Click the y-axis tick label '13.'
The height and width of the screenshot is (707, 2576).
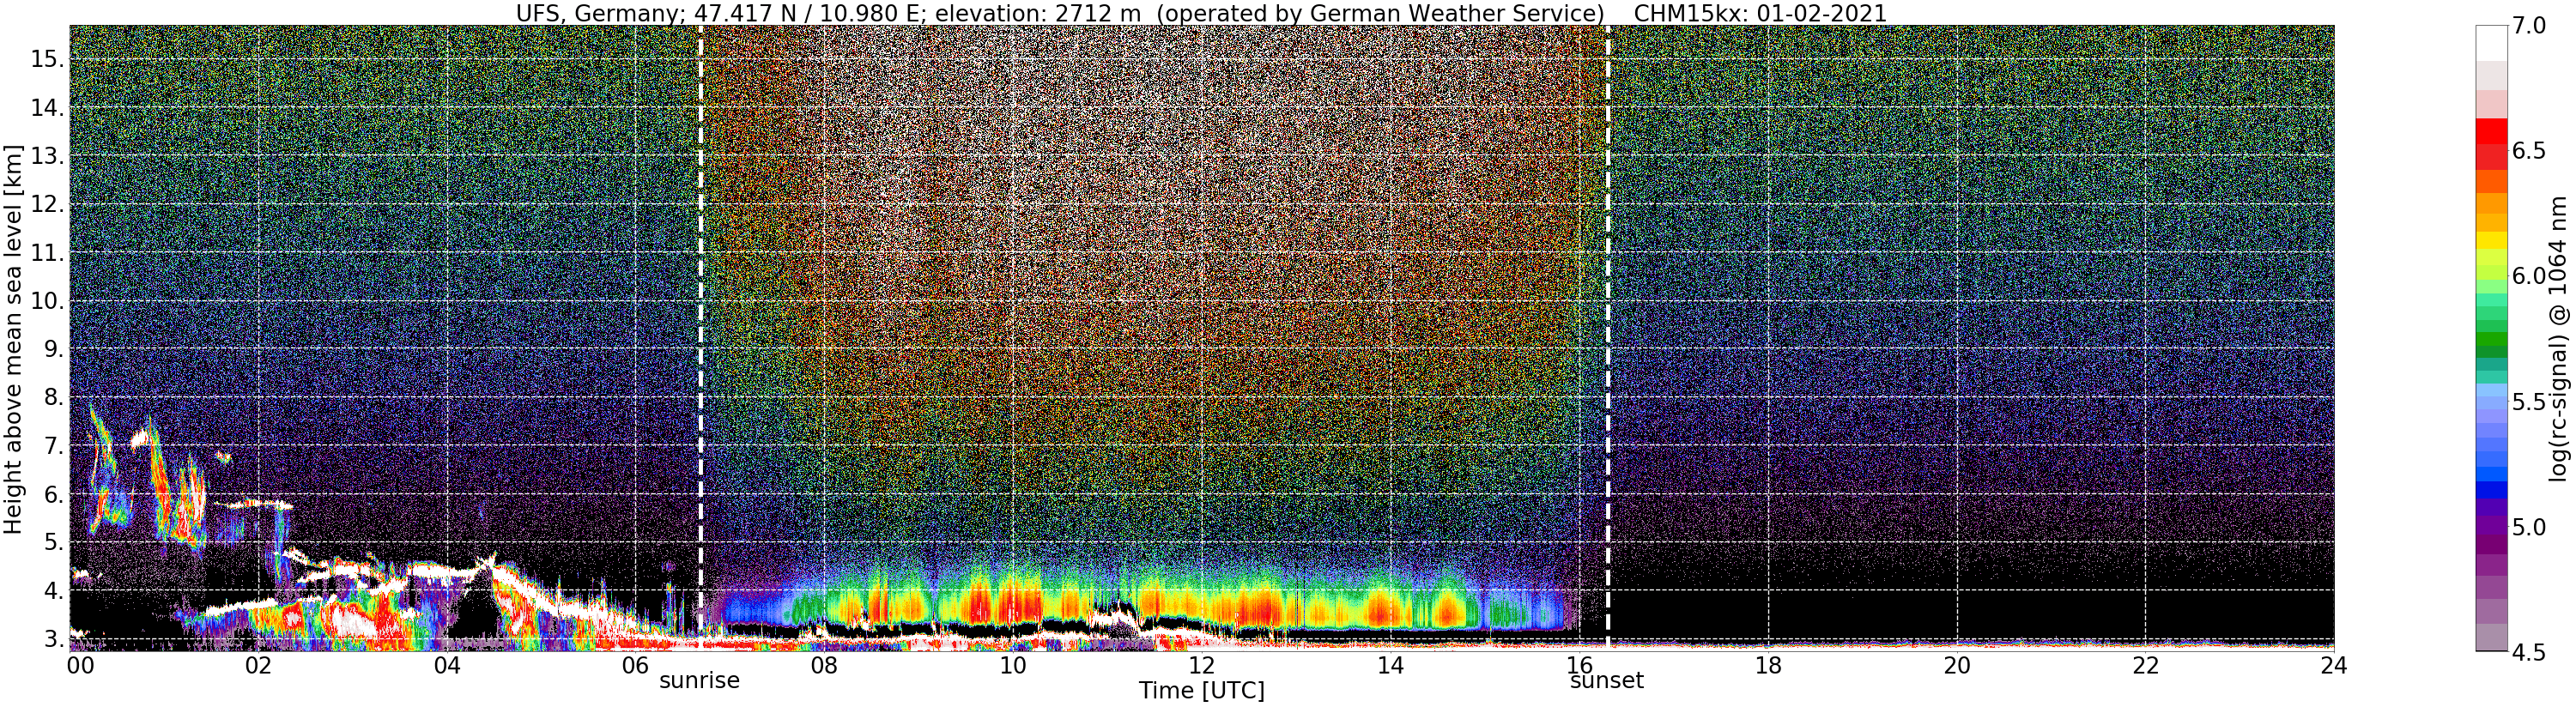tap(47, 156)
